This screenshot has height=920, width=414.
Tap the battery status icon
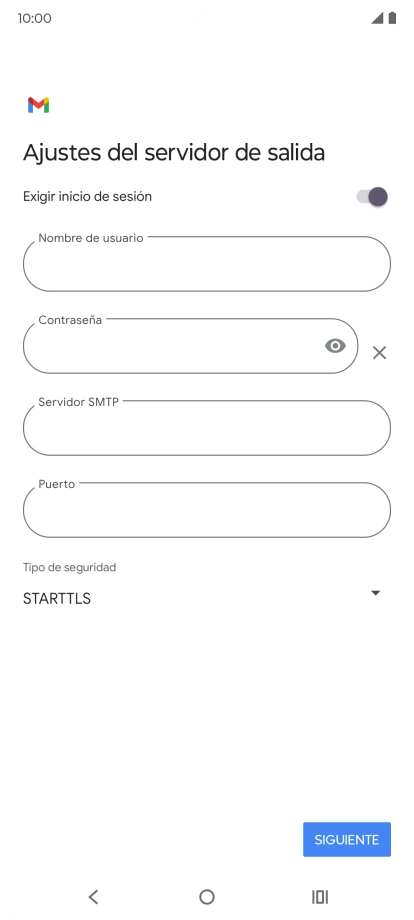point(392,18)
